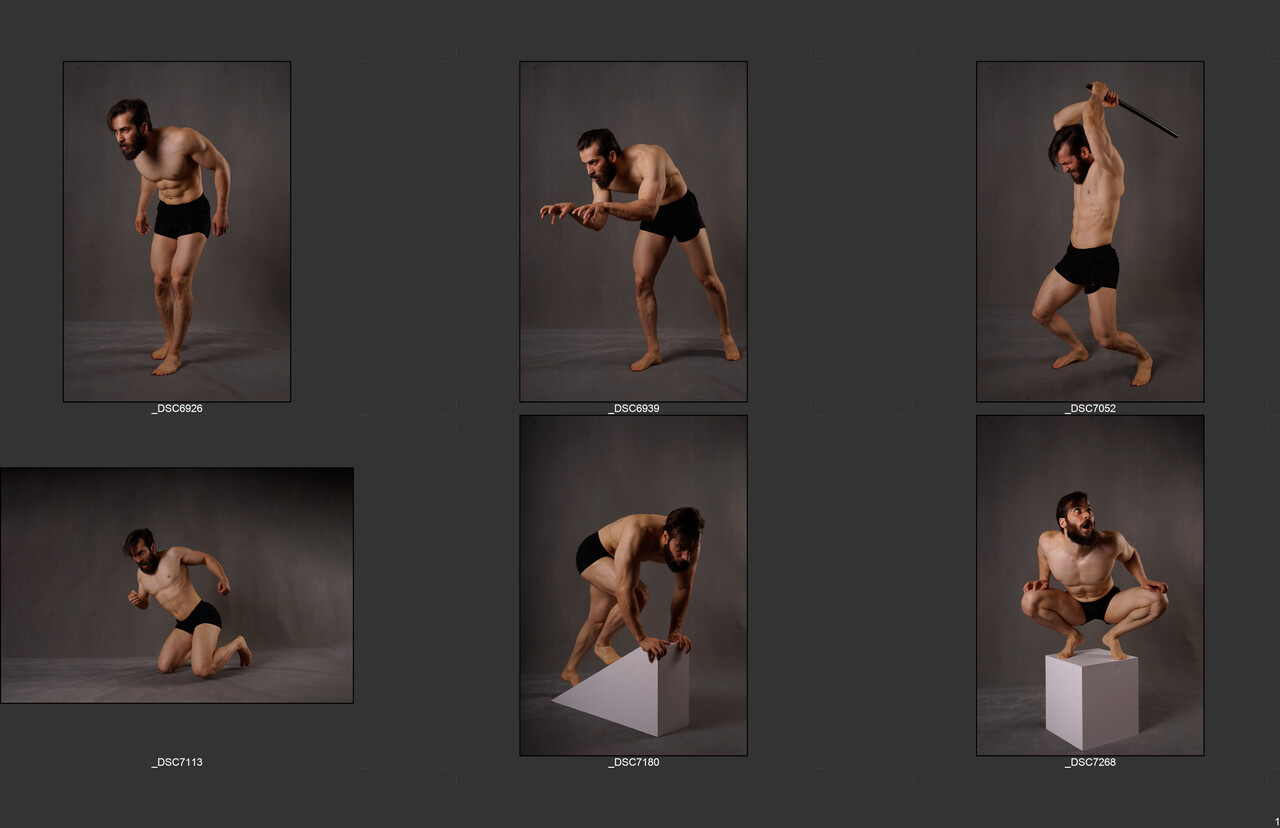1280x828 pixels.
Task: Open the _DSC6939 reaching pose photo
Action: 633,232
